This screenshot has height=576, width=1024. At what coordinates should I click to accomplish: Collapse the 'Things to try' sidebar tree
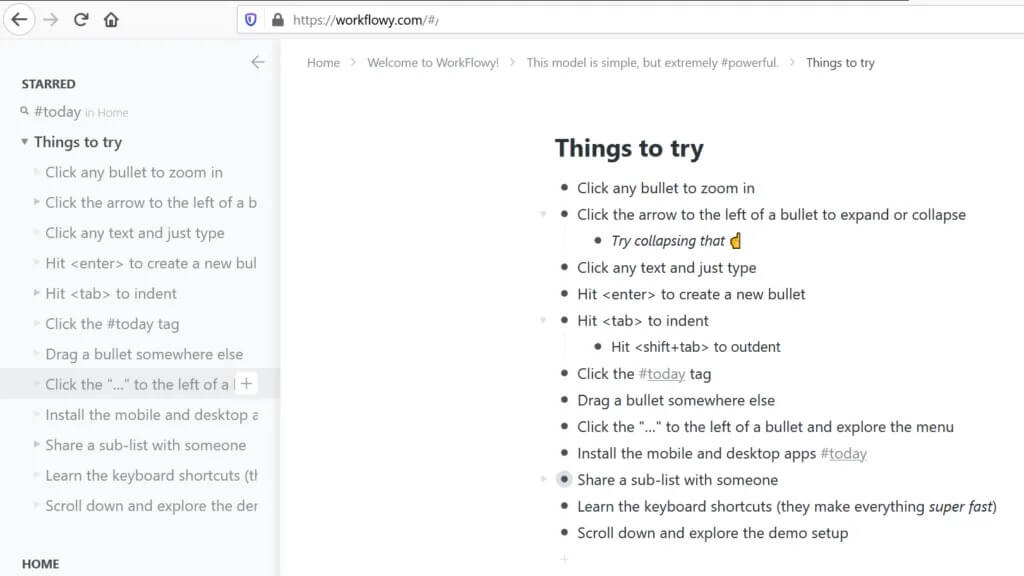tap(25, 142)
